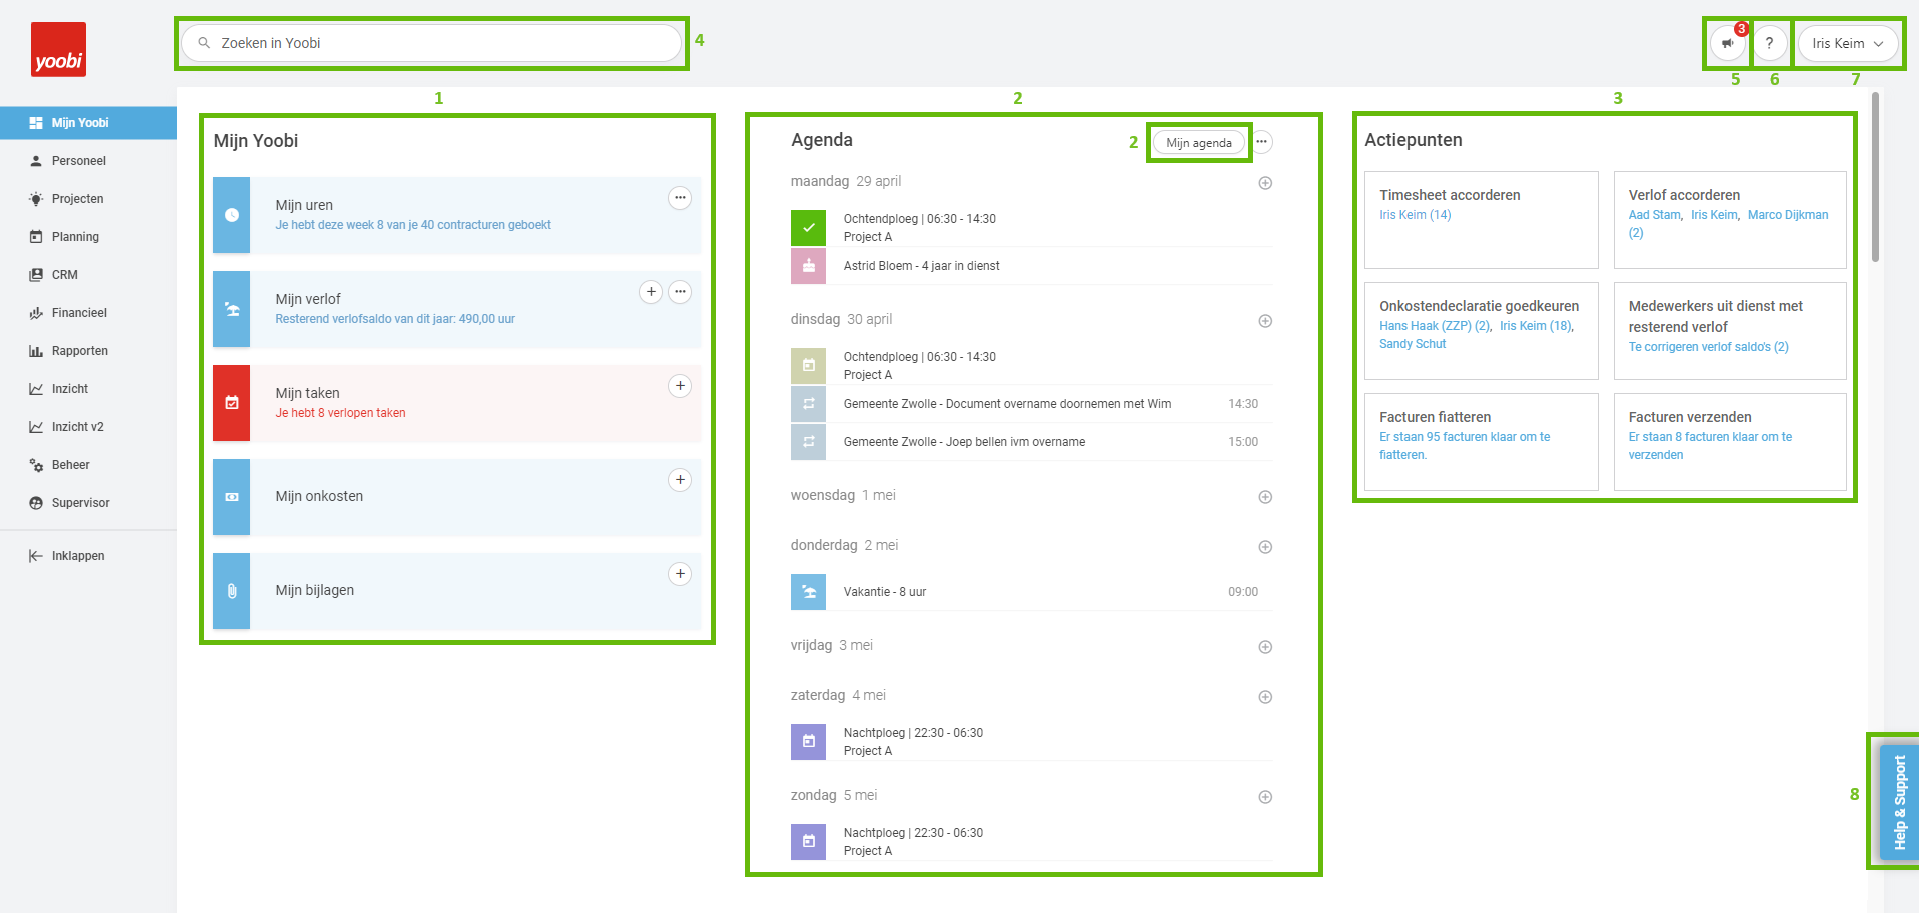Open the Help & Support tab
1919x913 pixels.
click(1899, 802)
